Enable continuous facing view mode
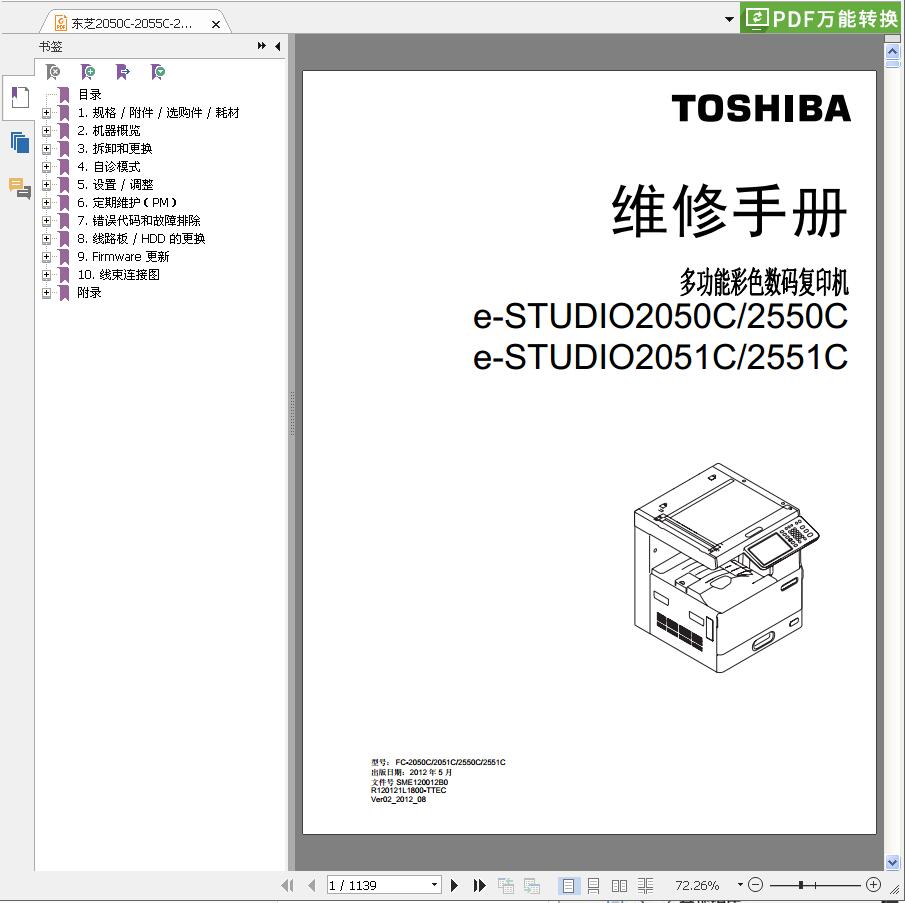905x903 pixels. click(645, 885)
